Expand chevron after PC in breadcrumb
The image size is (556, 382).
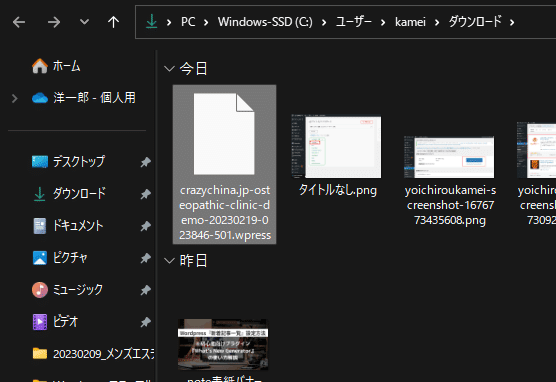click(x=206, y=23)
